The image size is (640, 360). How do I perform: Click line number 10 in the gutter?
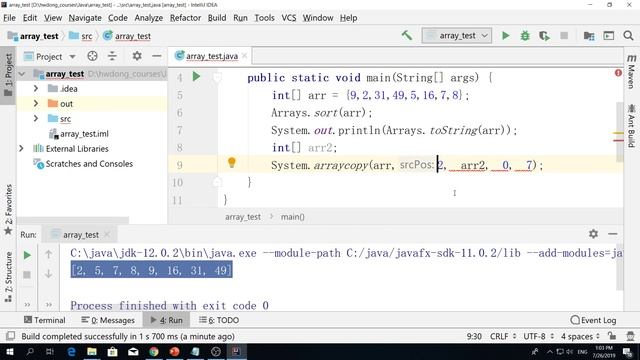(x=177, y=182)
